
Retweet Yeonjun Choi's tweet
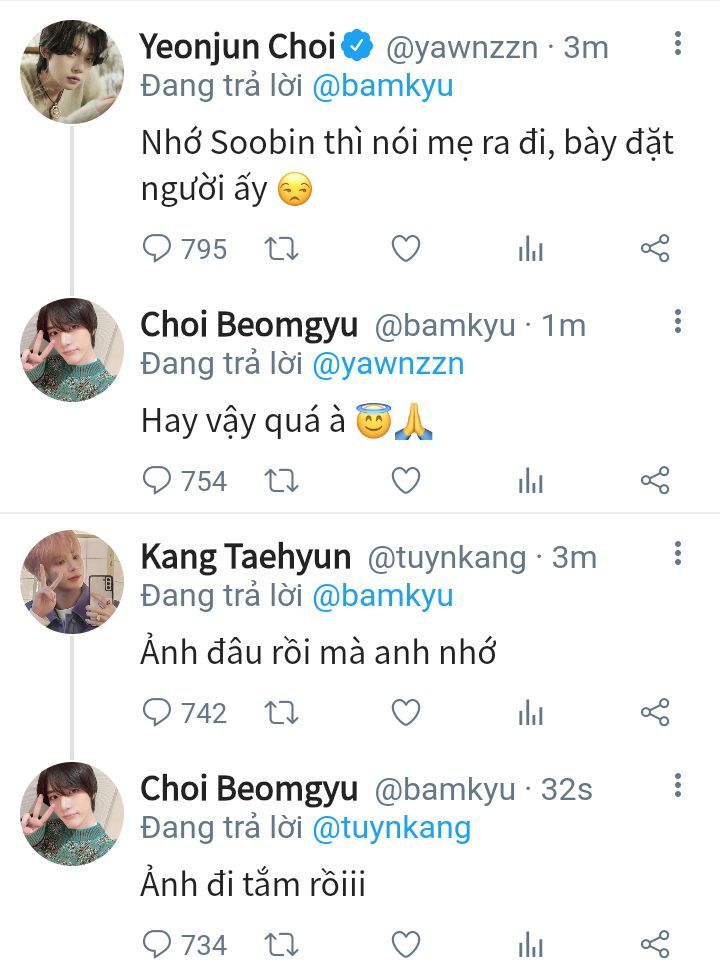click(281, 249)
